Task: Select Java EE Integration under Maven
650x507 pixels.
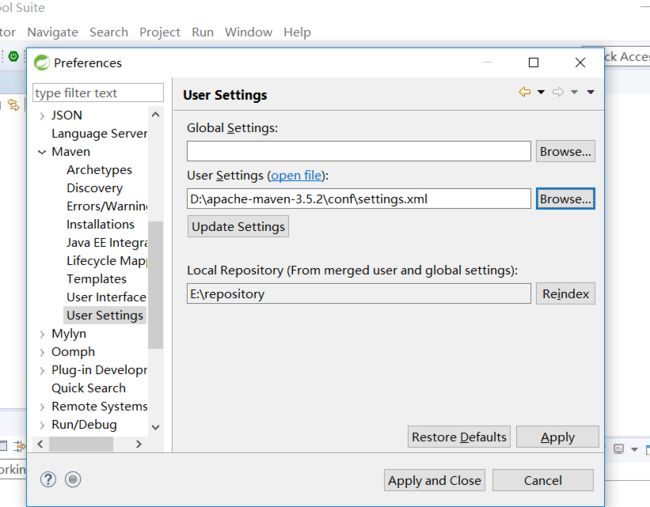Action: pyautogui.click(x=107, y=243)
